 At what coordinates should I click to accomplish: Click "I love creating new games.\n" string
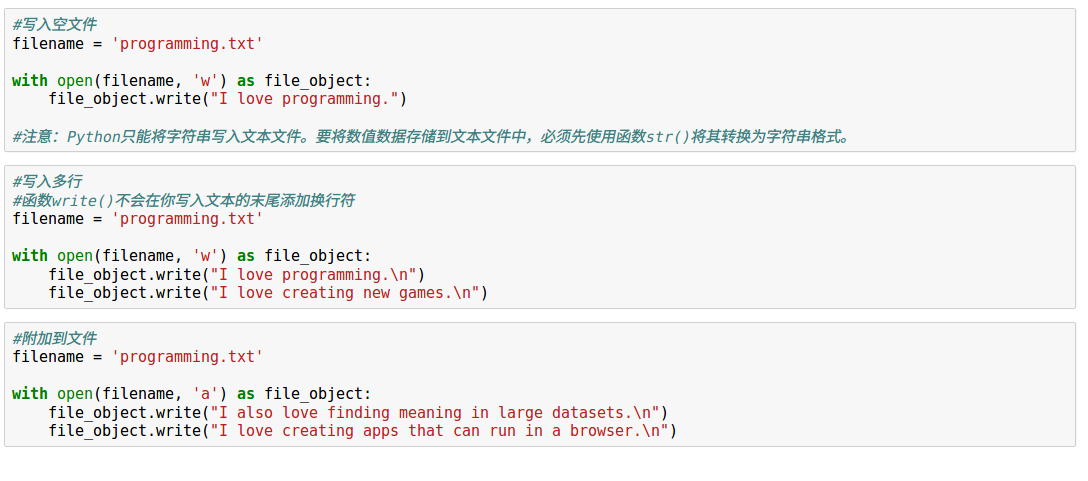(x=345, y=292)
